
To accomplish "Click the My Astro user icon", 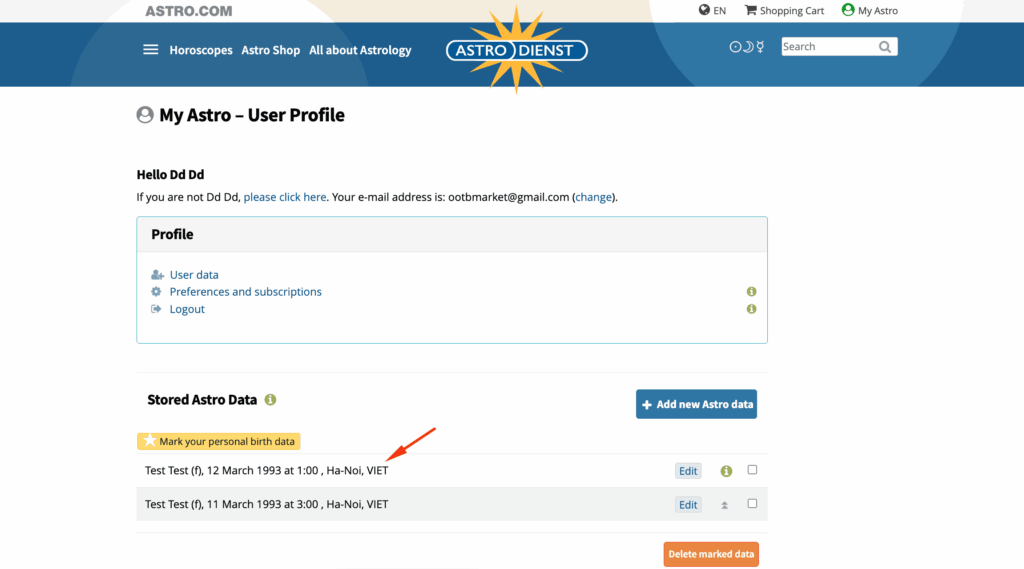I will [x=848, y=10].
